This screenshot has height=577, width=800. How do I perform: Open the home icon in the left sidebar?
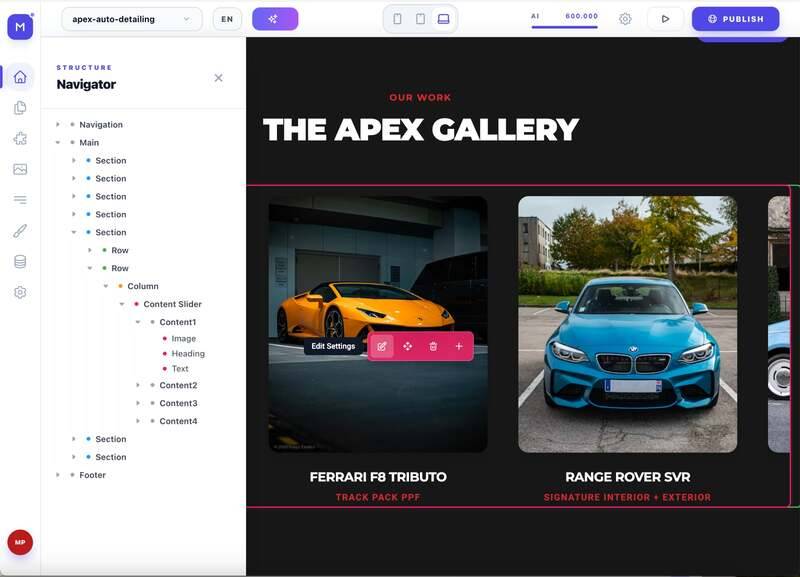coord(20,77)
